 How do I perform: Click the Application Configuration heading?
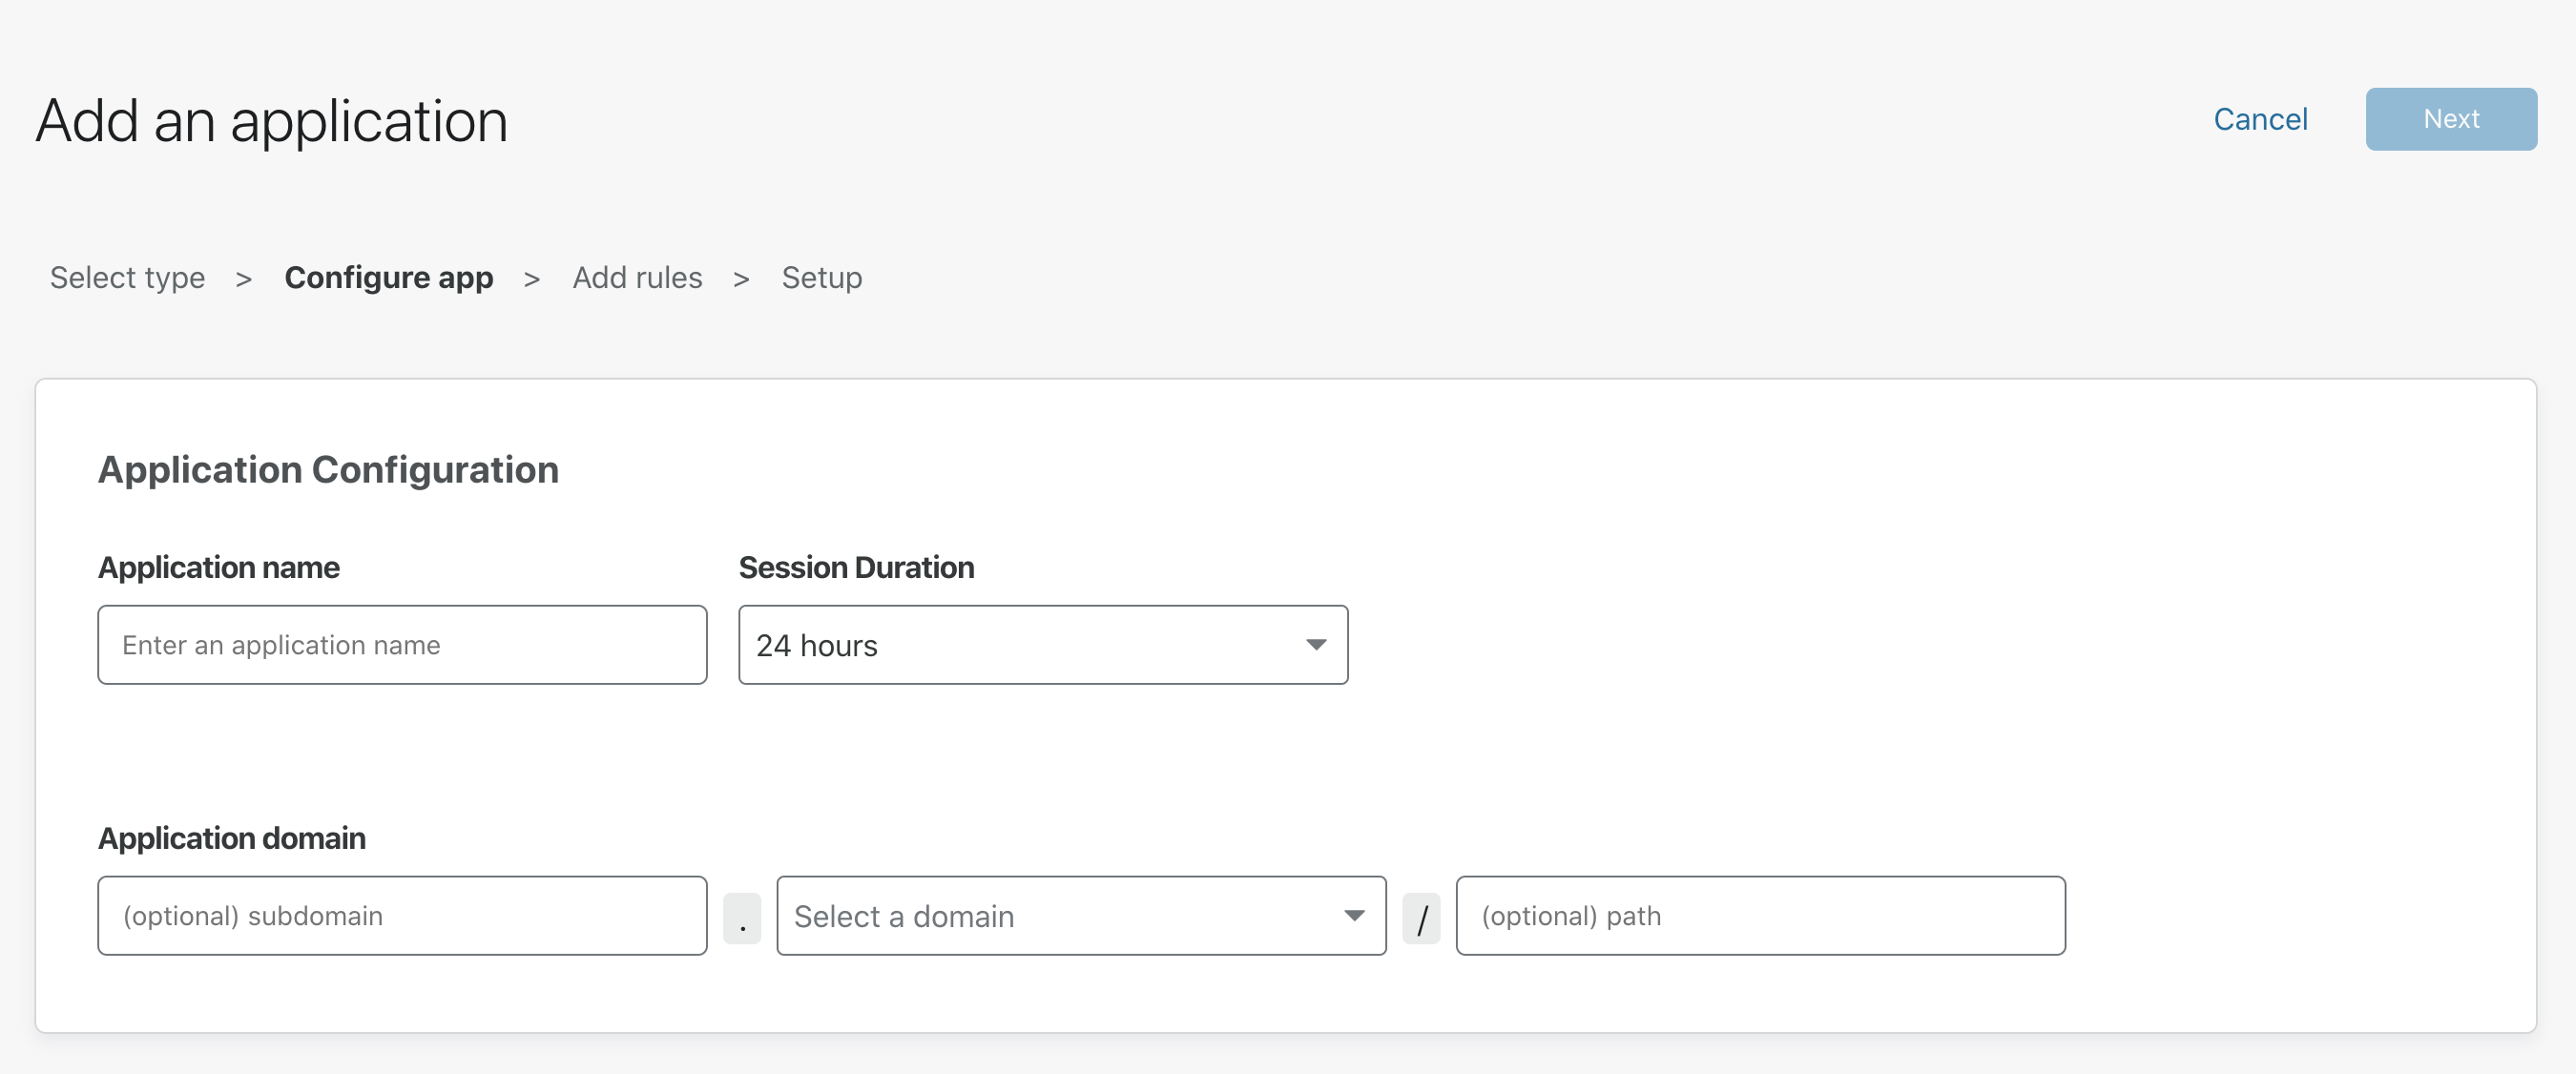pyautogui.click(x=328, y=469)
